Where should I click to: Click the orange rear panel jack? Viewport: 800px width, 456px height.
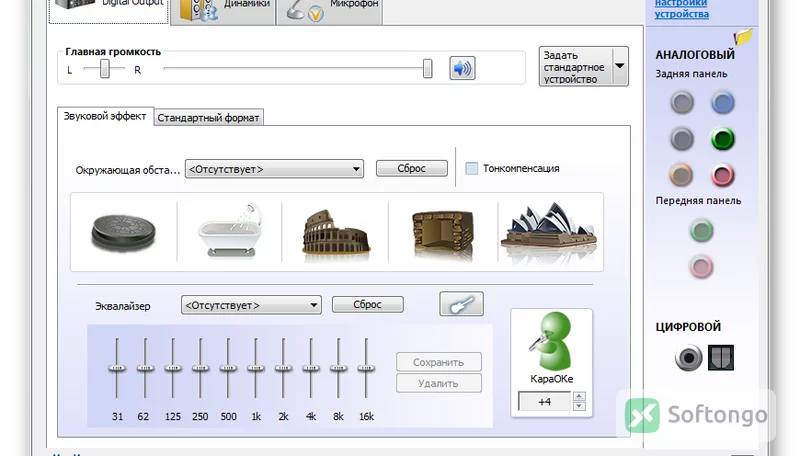682,175
